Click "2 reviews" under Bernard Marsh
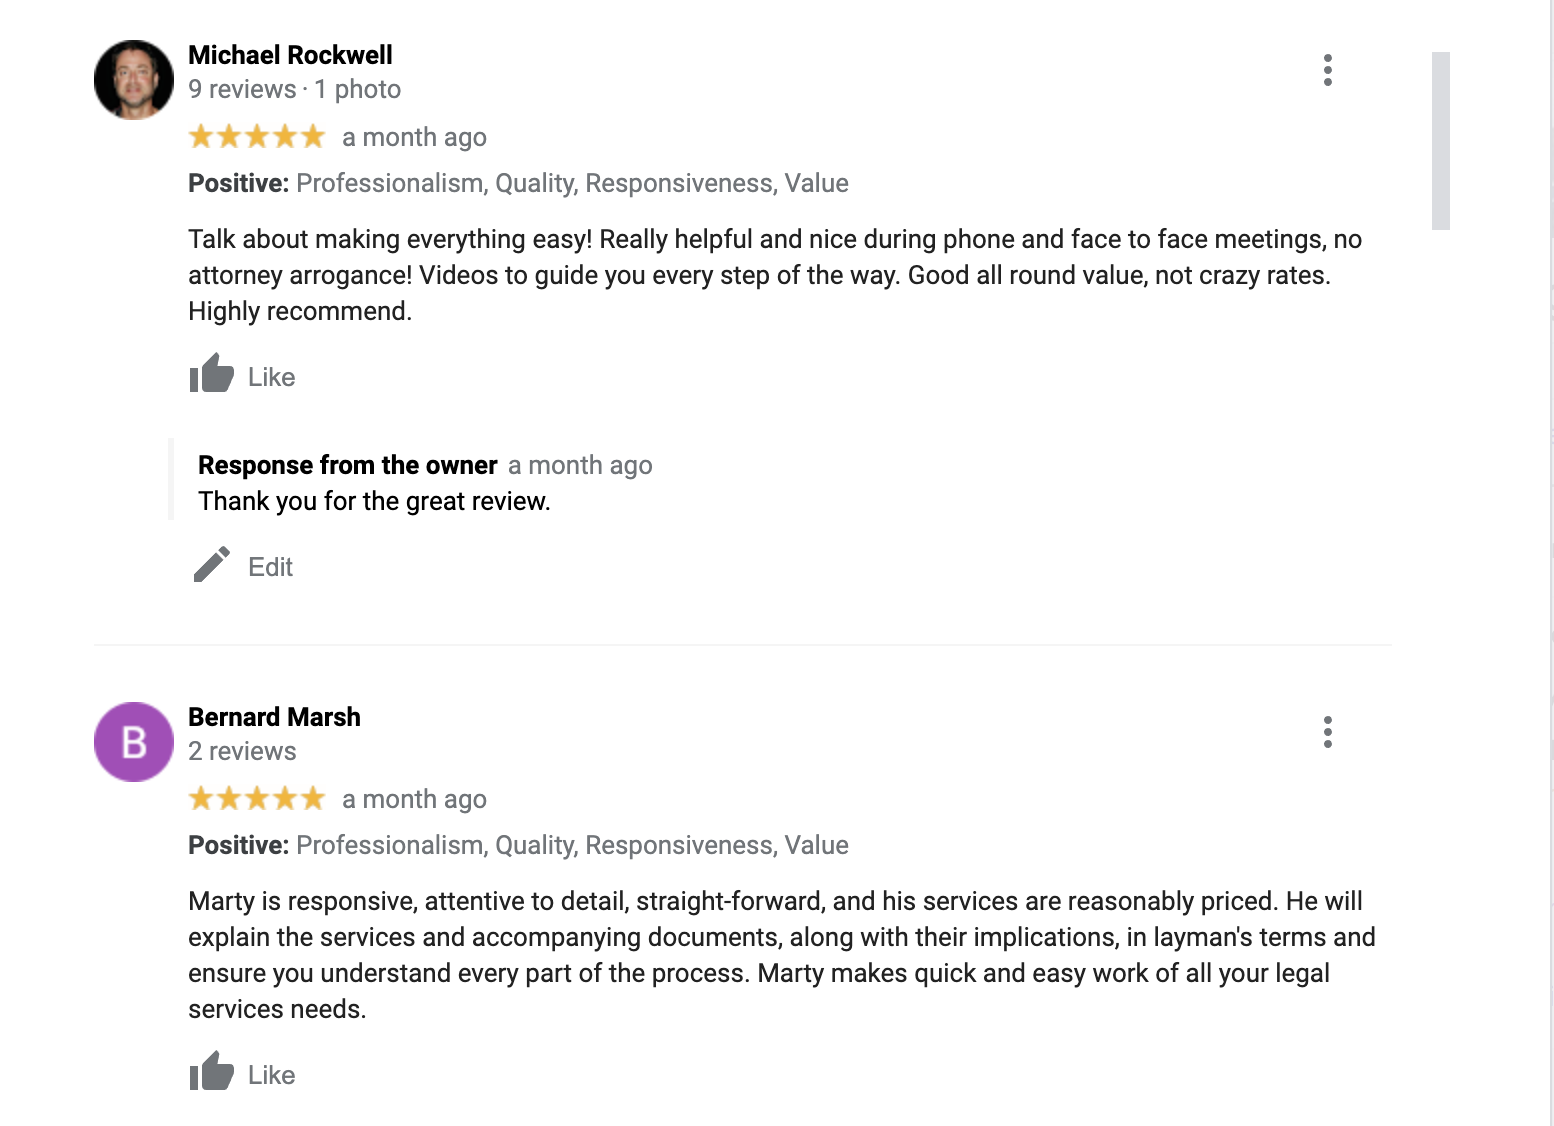Viewport: 1554px width, 1126px height. coord(242,752)
